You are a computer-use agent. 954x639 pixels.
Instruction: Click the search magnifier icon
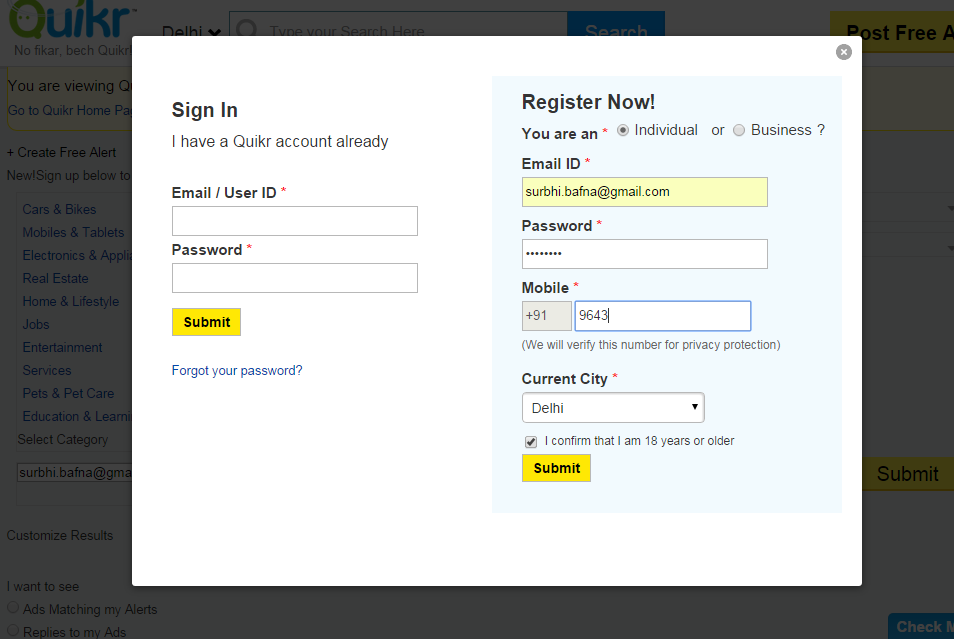(246, 29)
